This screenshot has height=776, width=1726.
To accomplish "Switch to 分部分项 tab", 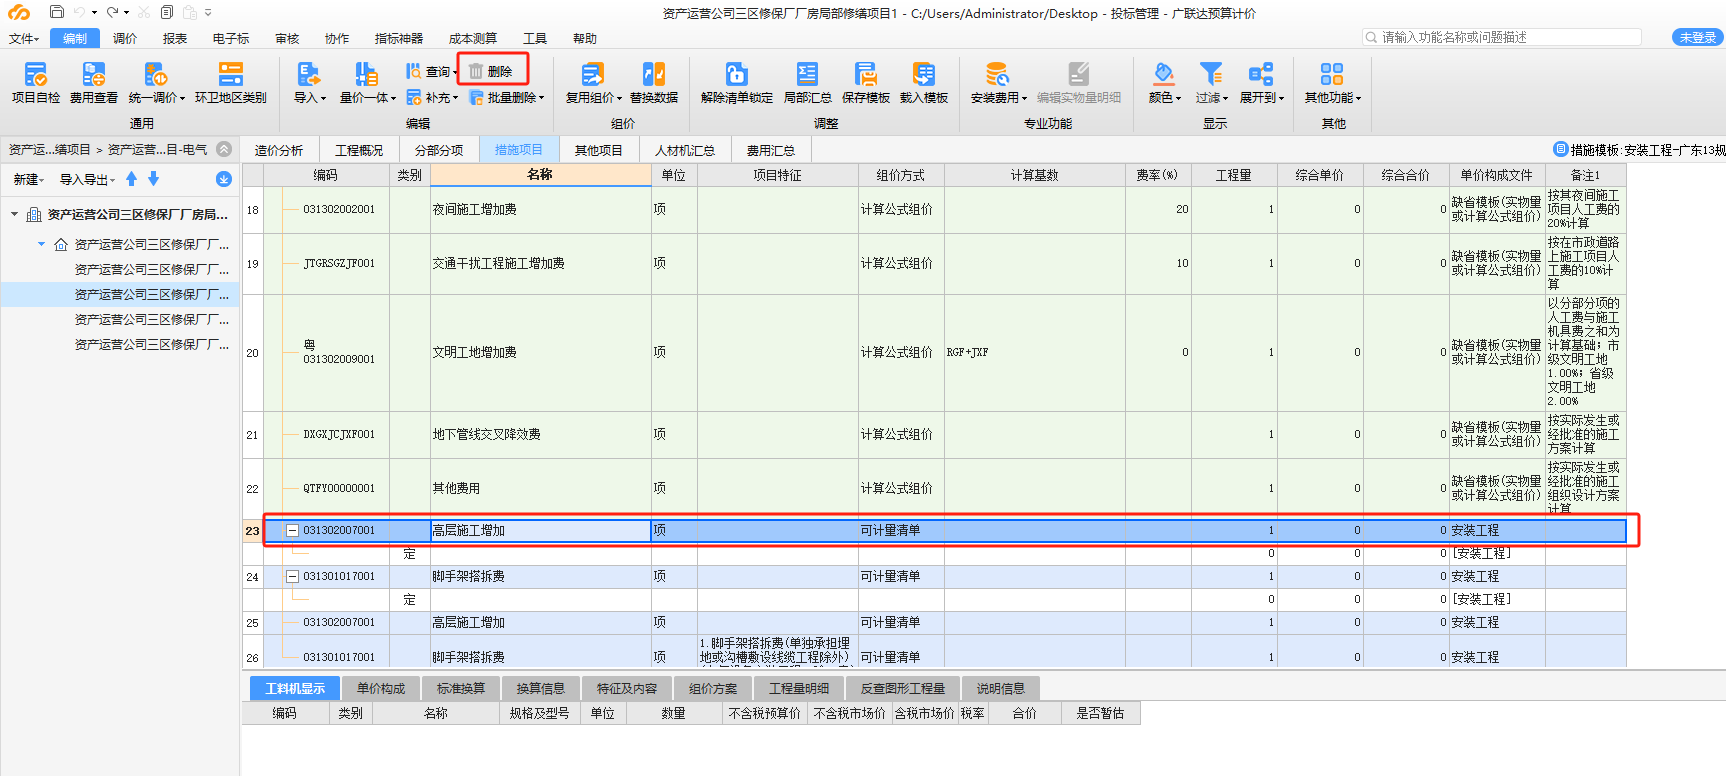I will (x=439, y=150).
